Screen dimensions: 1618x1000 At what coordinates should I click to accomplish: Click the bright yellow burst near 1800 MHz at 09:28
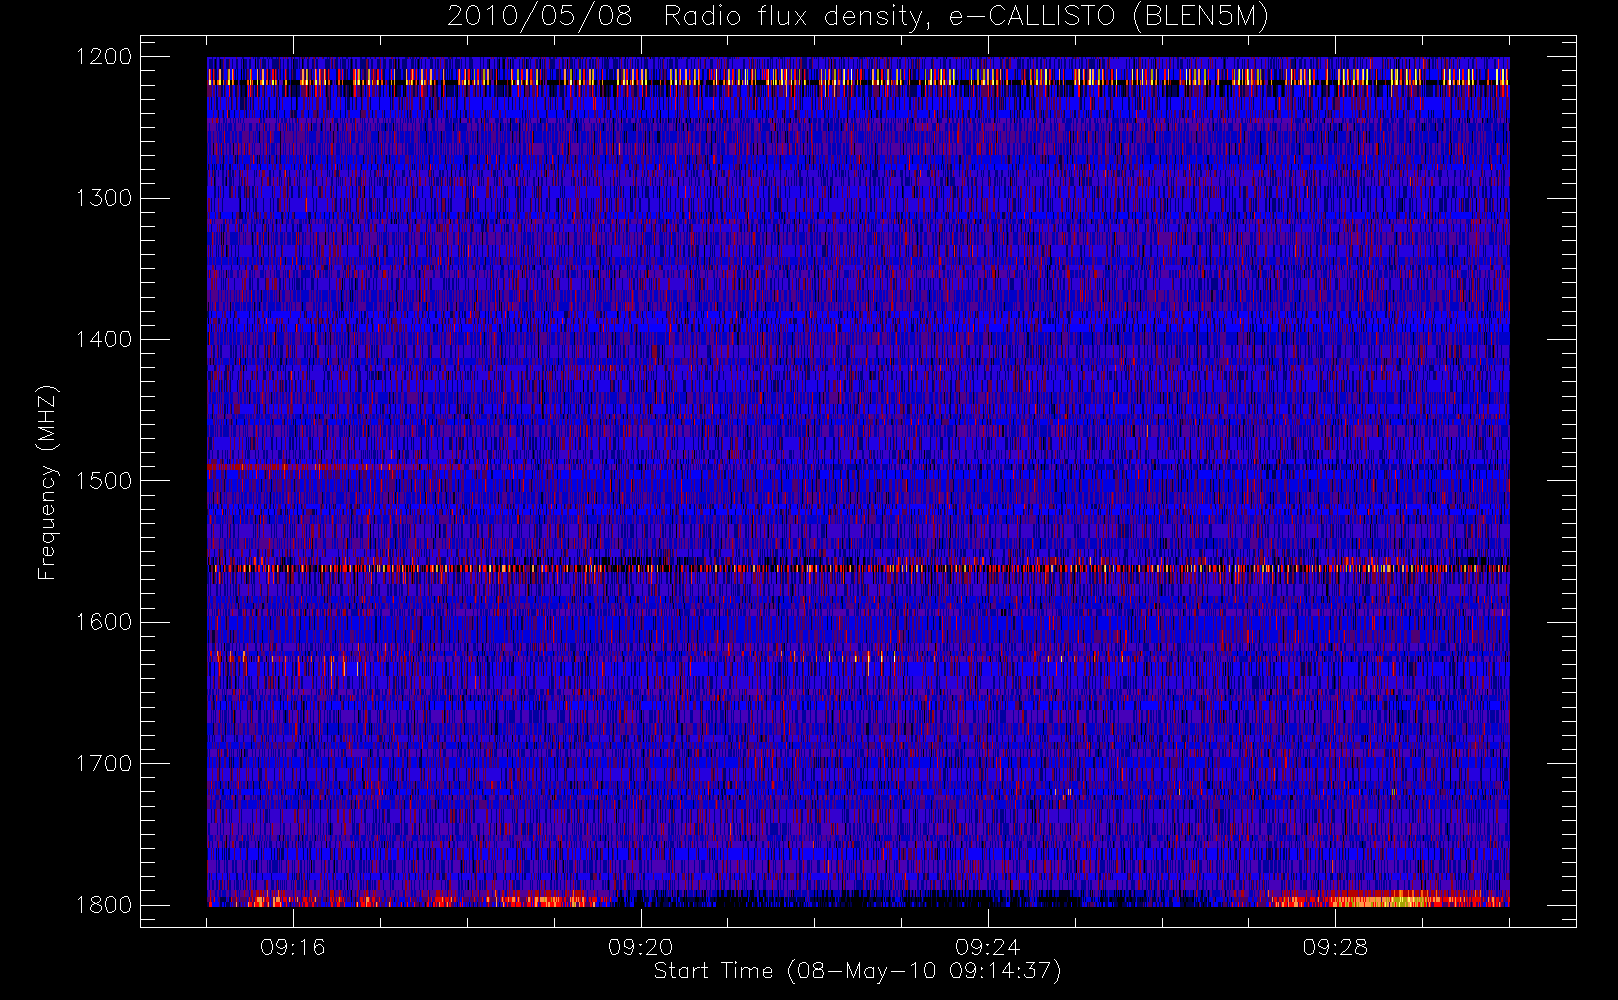(x=1385, y=900)
